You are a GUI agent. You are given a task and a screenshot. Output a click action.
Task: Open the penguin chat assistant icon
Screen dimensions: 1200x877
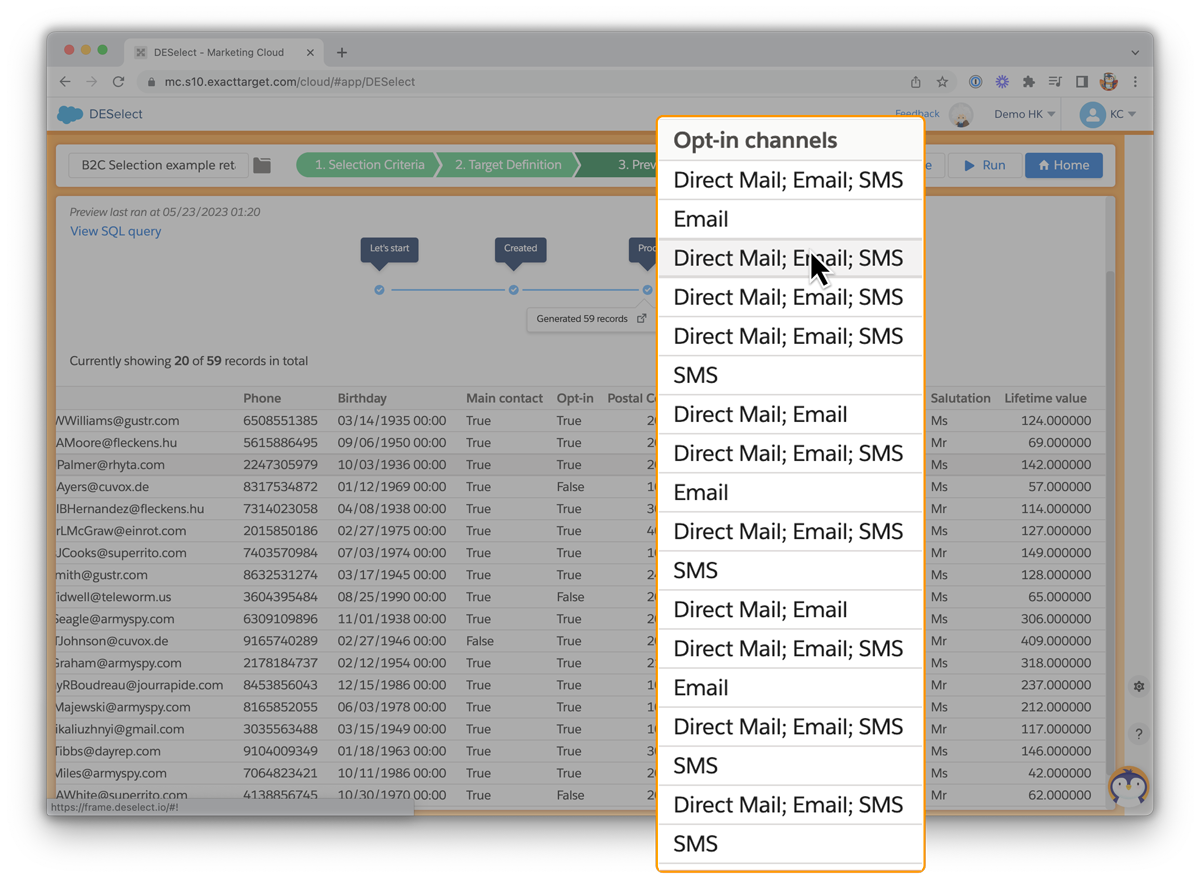tap(1129, 786)
